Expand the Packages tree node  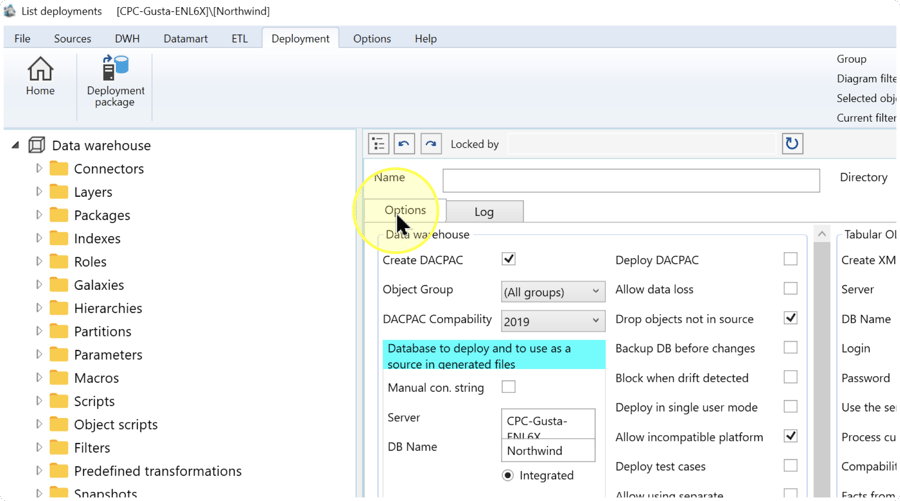tap(38, 215)
